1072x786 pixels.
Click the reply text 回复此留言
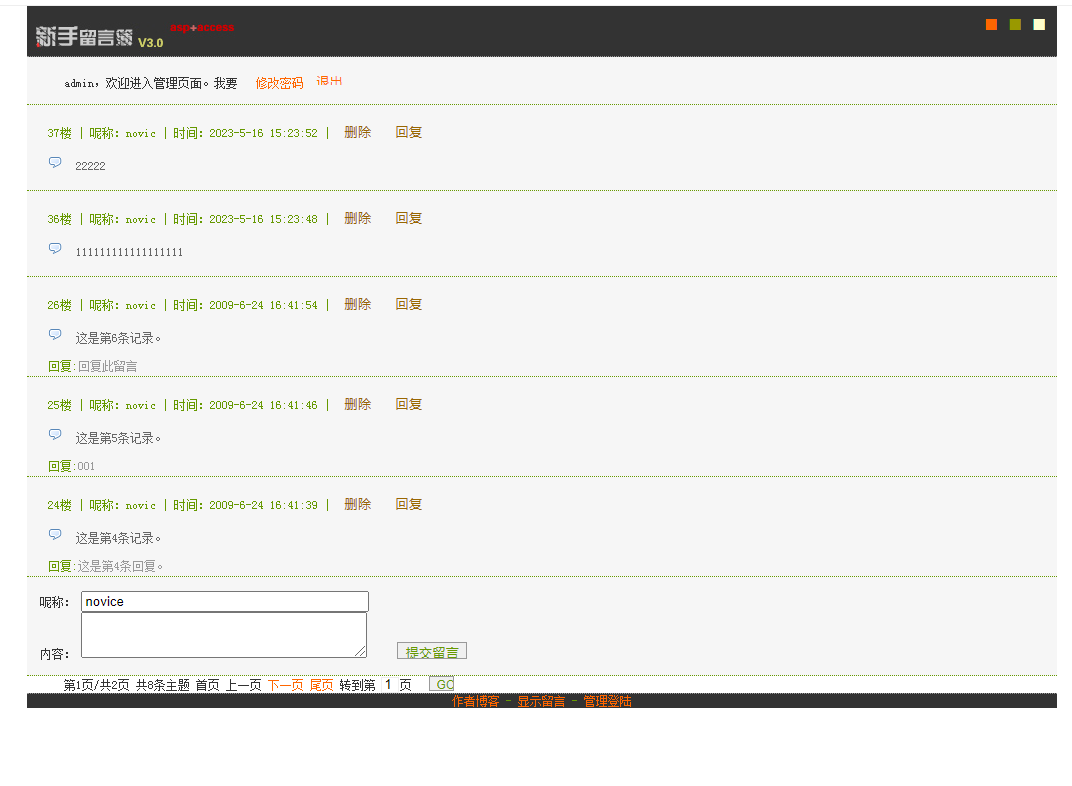click(107, 366)
